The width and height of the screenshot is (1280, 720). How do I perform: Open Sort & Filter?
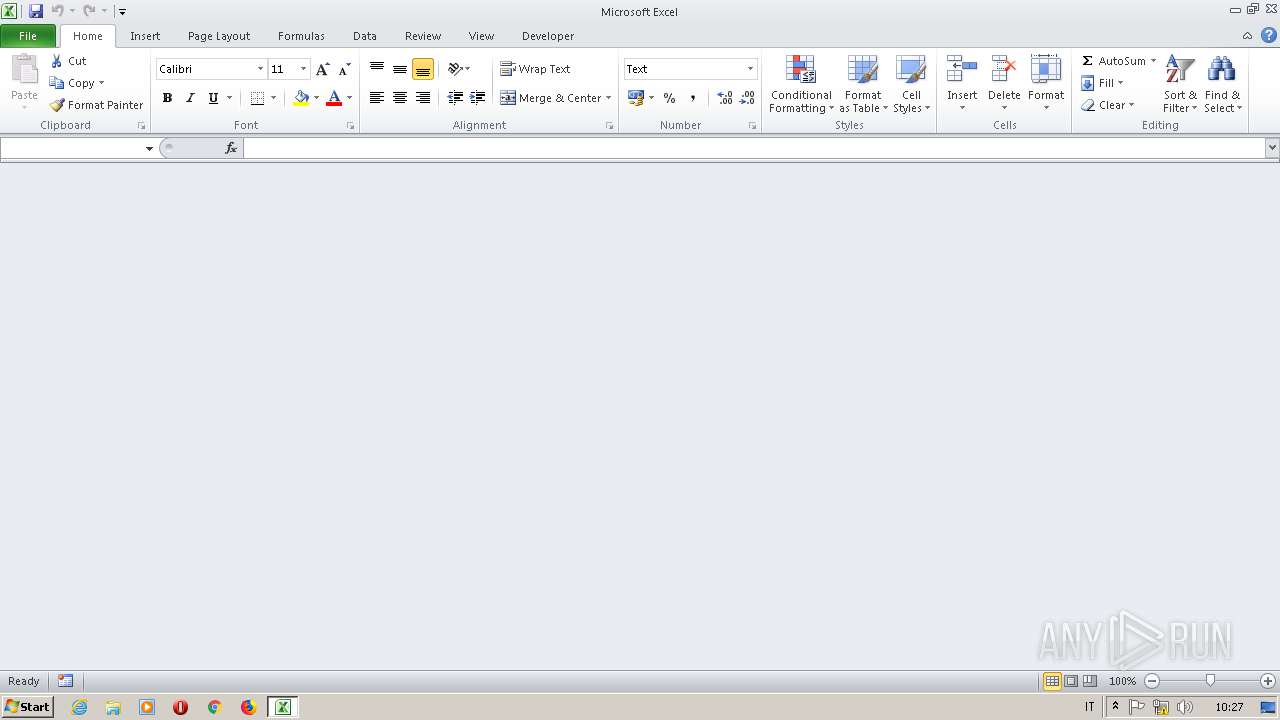(1180, 85)
